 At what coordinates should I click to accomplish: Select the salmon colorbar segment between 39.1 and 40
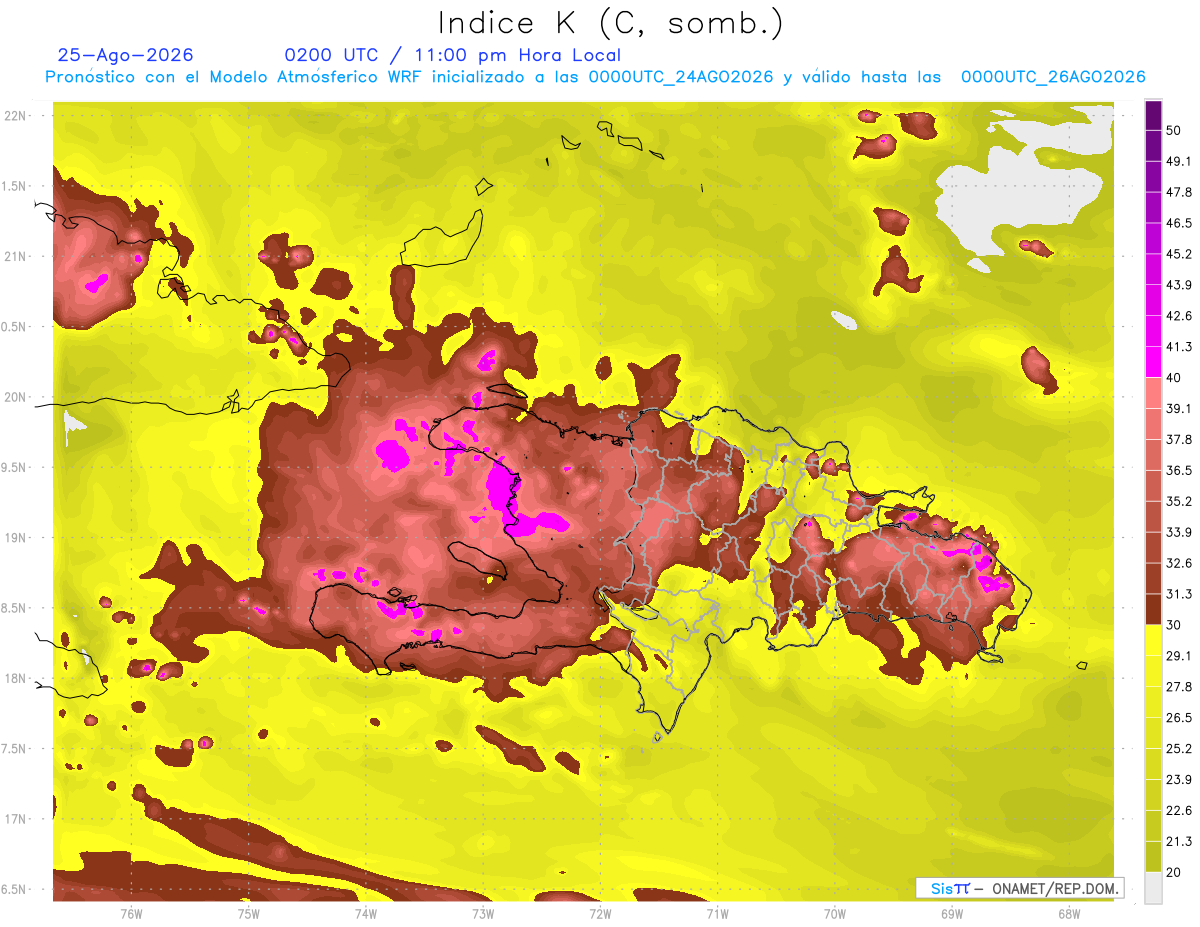pyautogui.click(x=1153, y=393)
